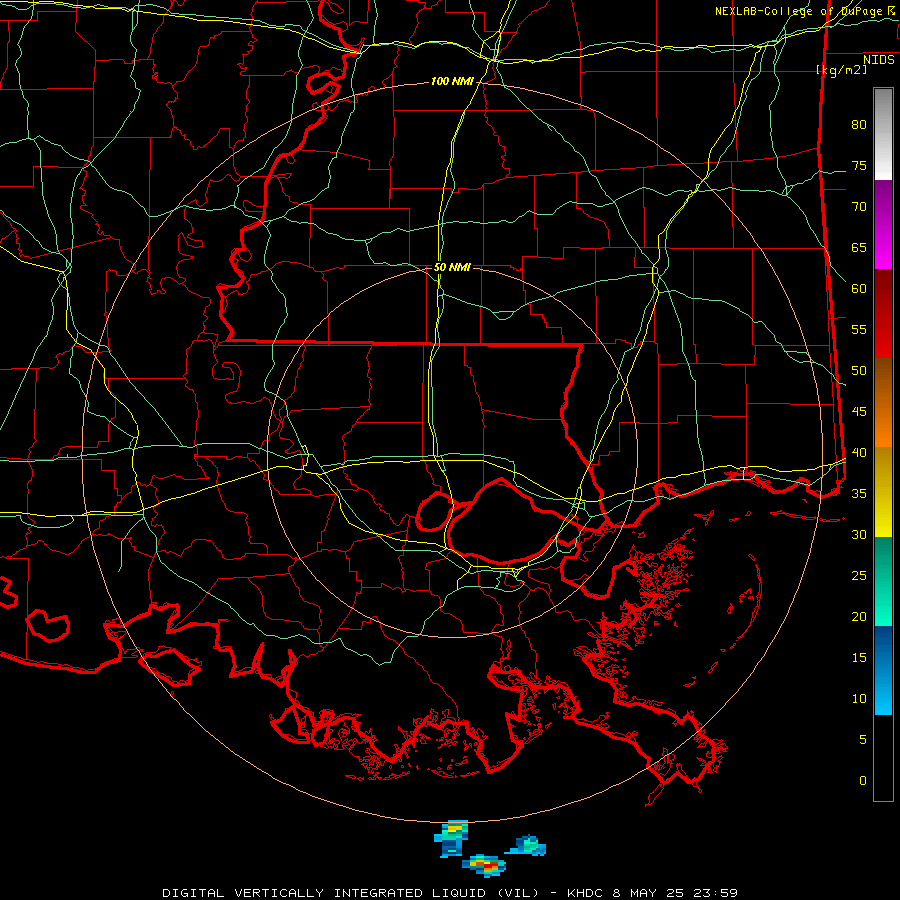Image resolution: width=900 pixels, height=900 pixels.
Task: Click the legend value 10
Action: 859,699
